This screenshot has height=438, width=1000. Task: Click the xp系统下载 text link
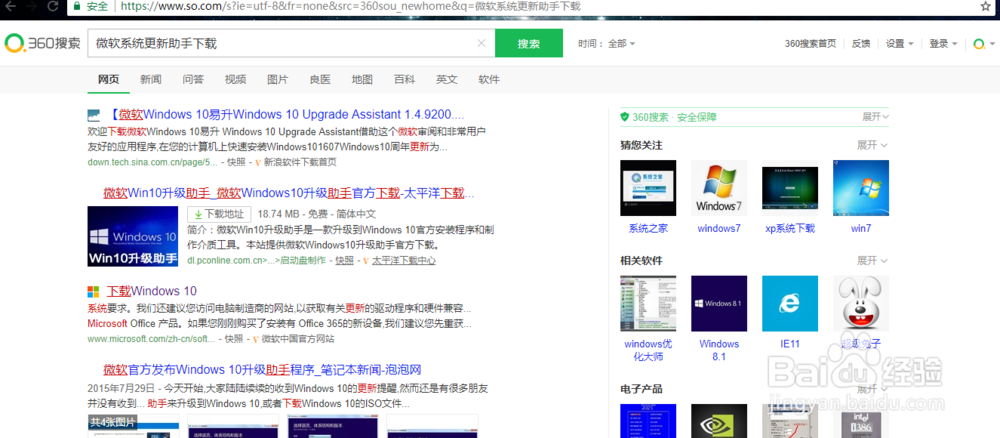[x=790, y=228]
